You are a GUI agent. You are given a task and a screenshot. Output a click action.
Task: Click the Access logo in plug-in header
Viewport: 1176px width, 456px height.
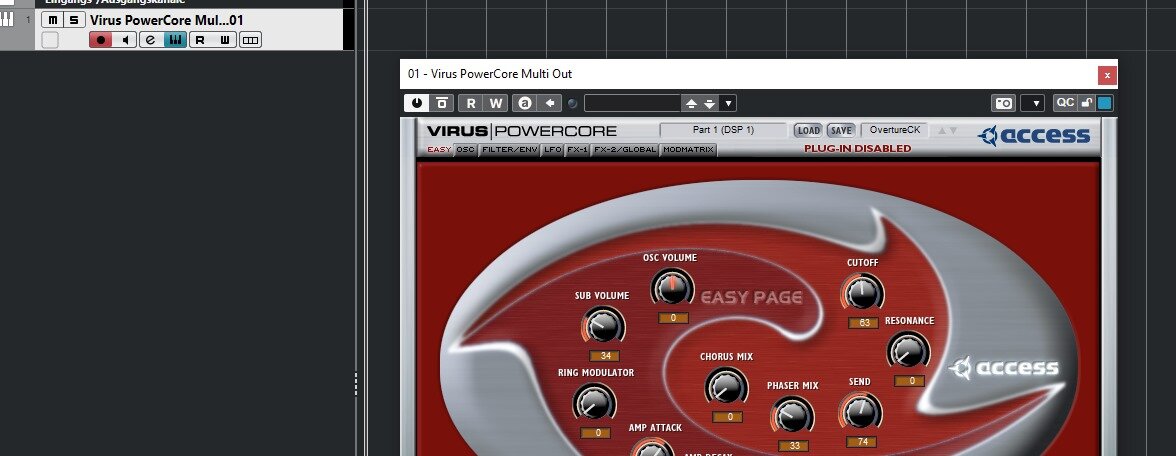1034,136
